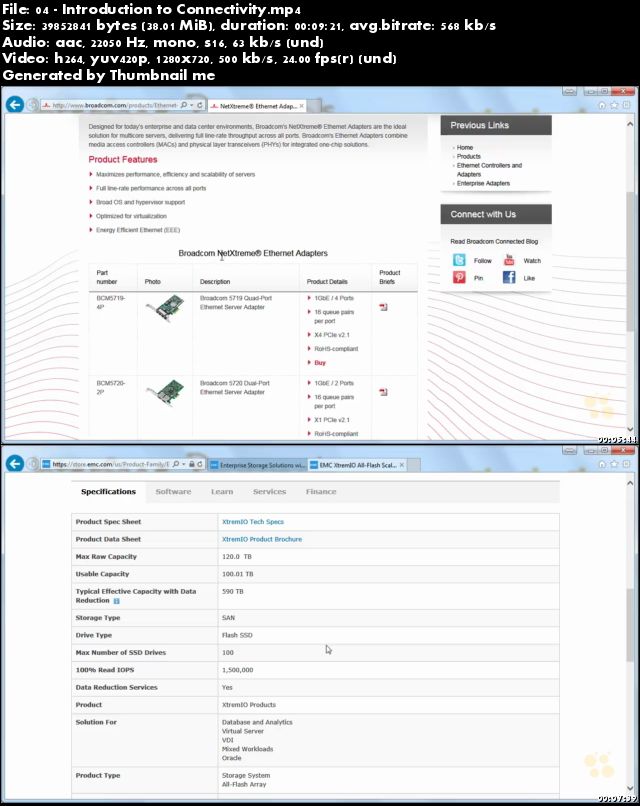Click the 'Max Raw Capacity' row label
Image resolution: width=640 pixels, height=806 pixels.
pos(106,556)
